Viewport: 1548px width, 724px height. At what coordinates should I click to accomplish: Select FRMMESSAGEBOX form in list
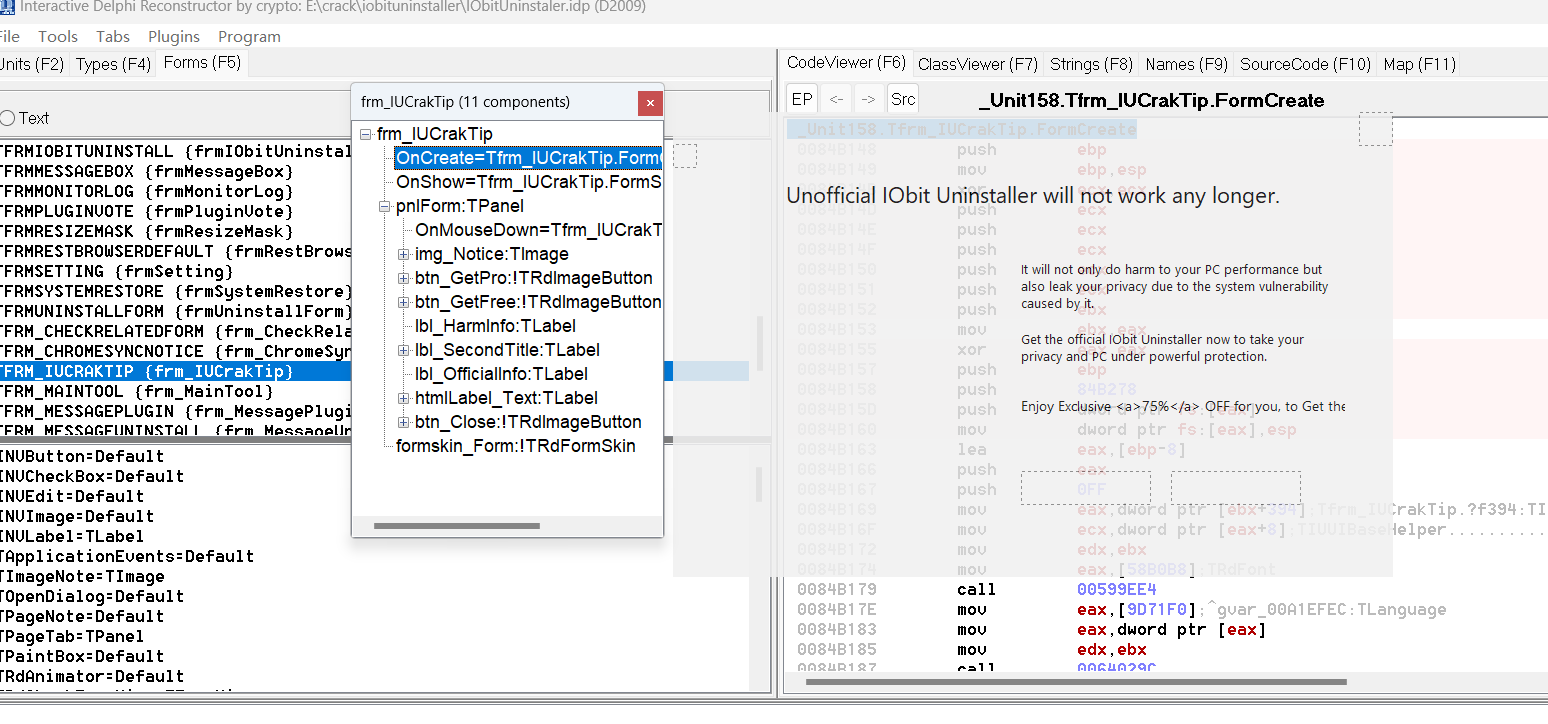(176, 171)
